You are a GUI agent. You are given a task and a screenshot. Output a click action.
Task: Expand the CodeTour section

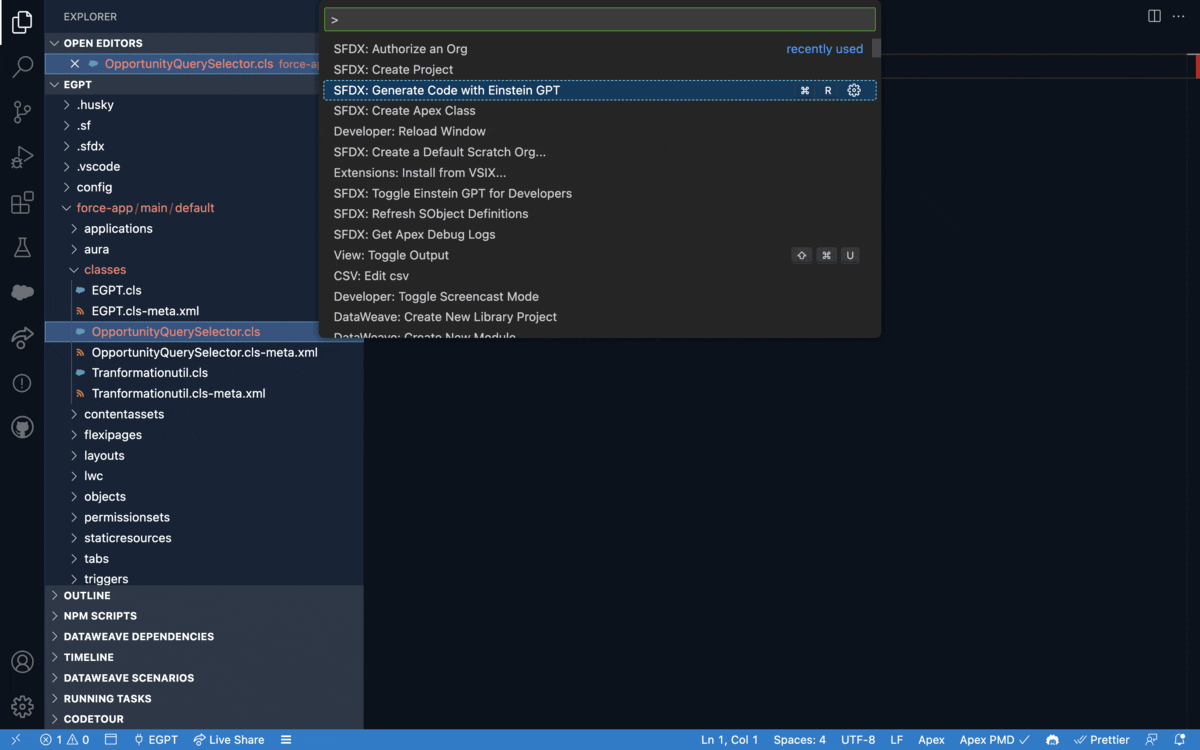[x=204, y=719]
